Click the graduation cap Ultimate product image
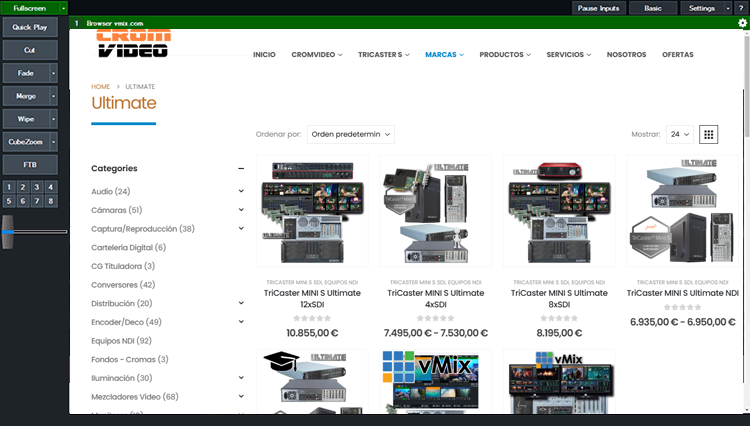Image resolution: width=750 pixels, height=426 pixels. tap(312, 382)
